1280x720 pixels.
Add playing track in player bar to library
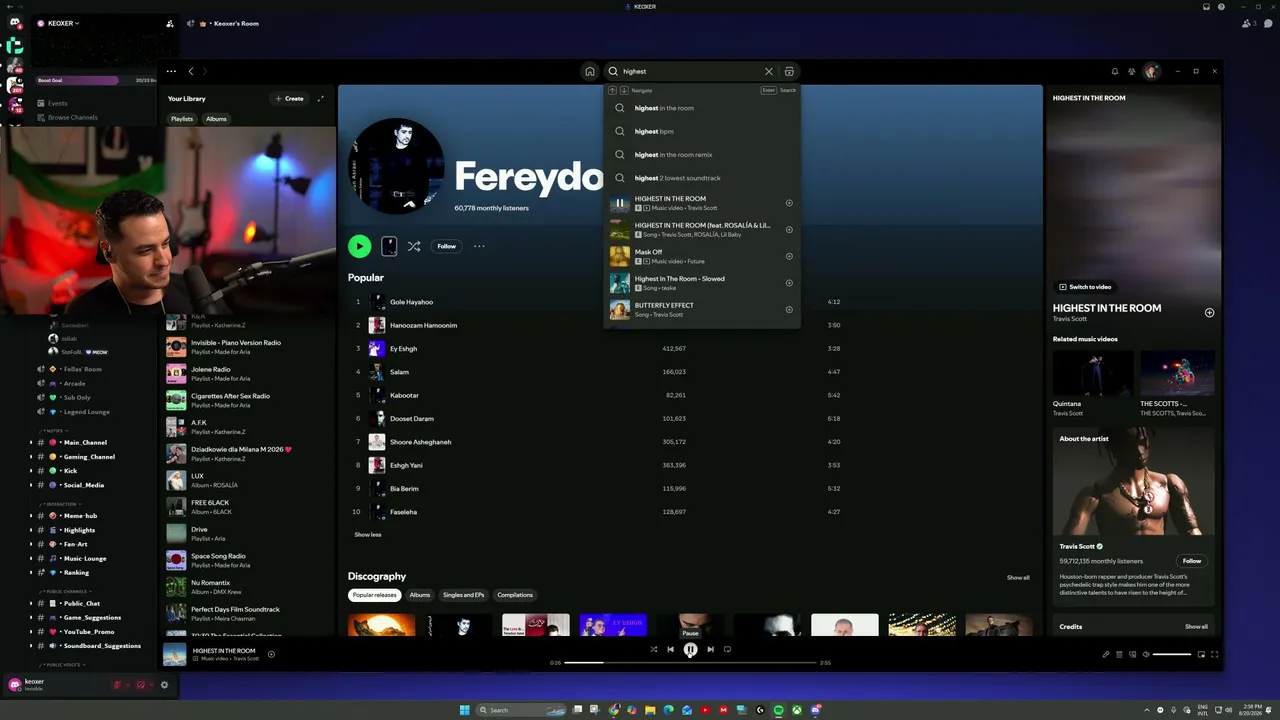271,654
